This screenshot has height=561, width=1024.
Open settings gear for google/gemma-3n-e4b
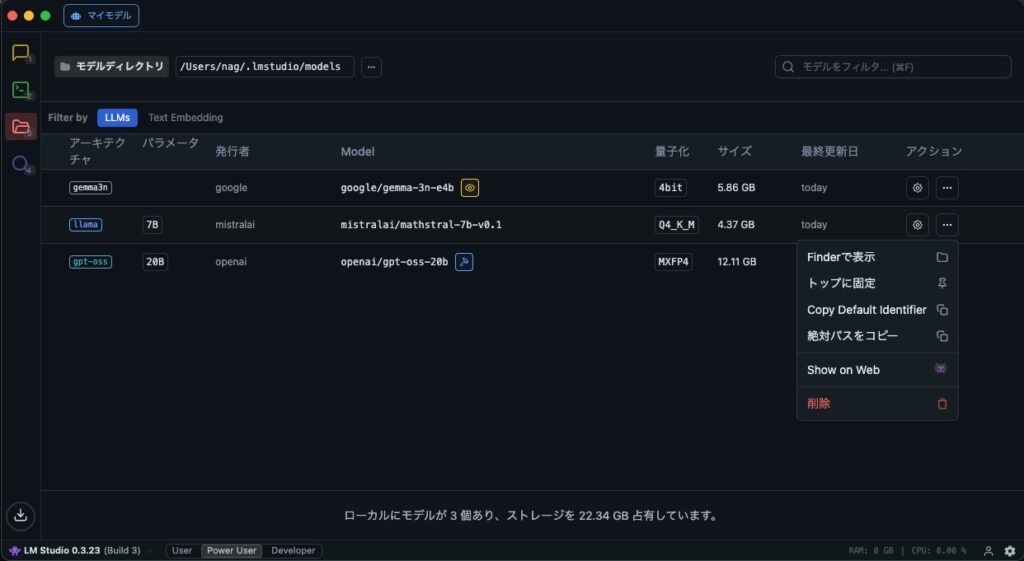(918, 188)
